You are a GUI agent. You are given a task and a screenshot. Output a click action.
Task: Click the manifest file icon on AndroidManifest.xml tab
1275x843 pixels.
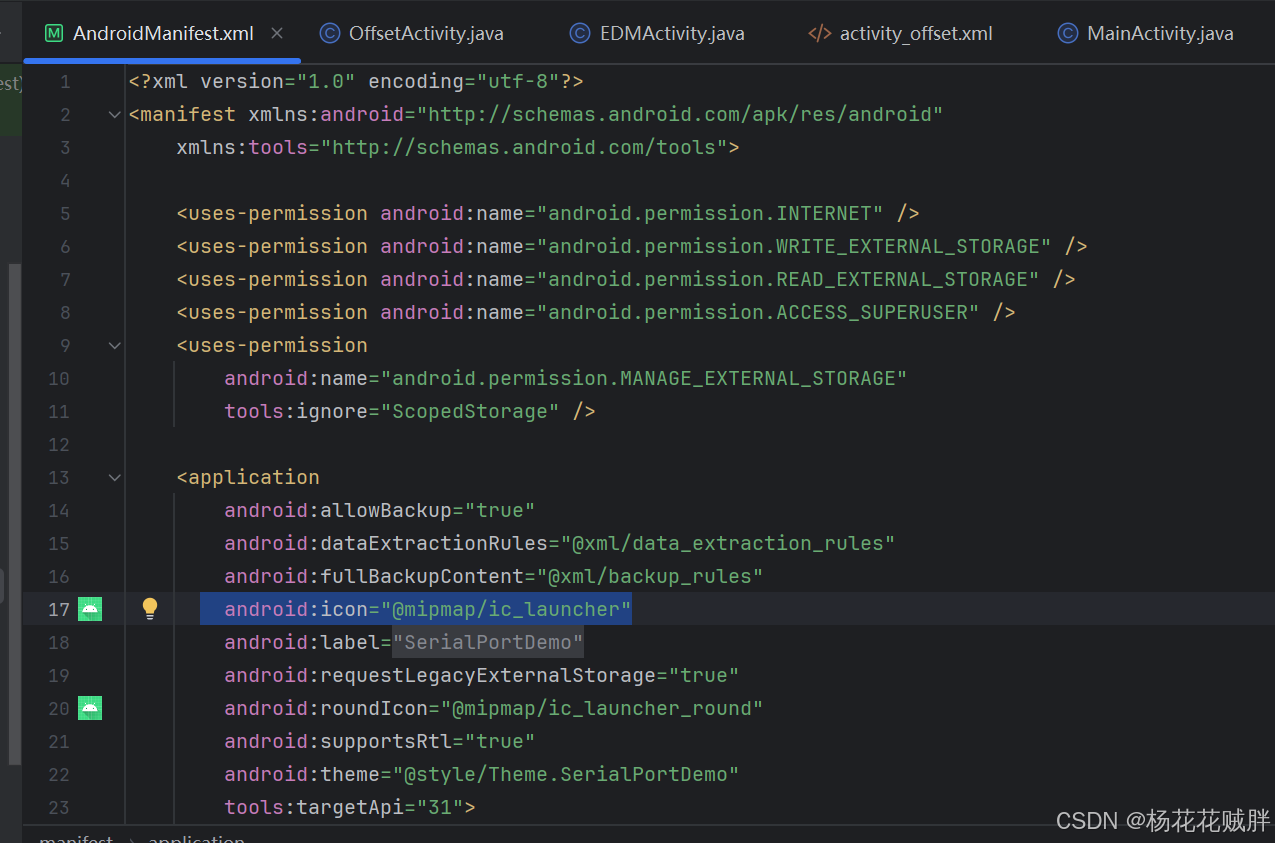click(54, 33)
